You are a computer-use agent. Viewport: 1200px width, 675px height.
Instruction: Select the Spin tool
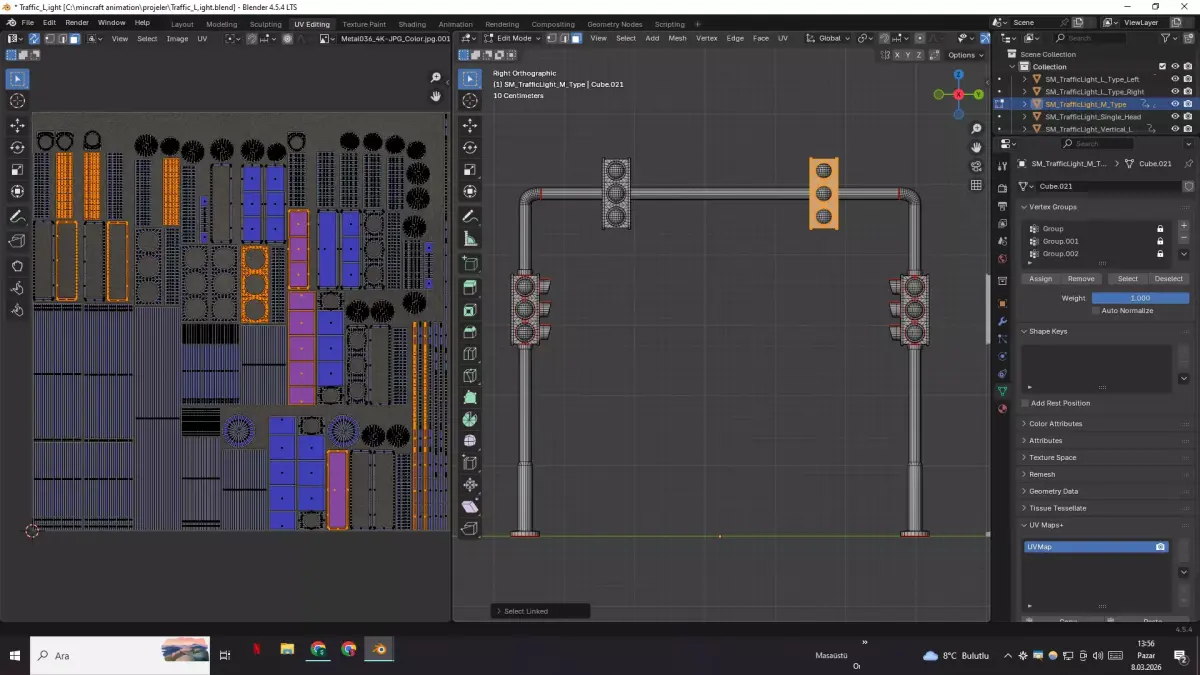pos(470,420)
